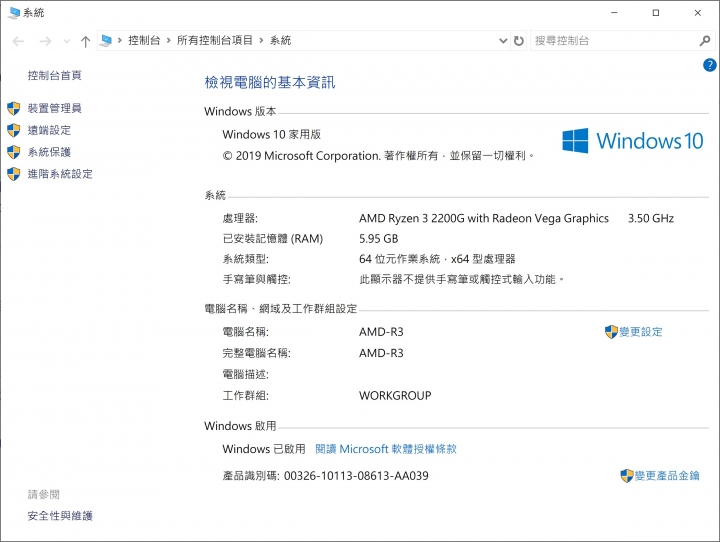Expand chevron before 控制台 breadcrumb
The image size is (720, 542).
[x=119, y=40]
